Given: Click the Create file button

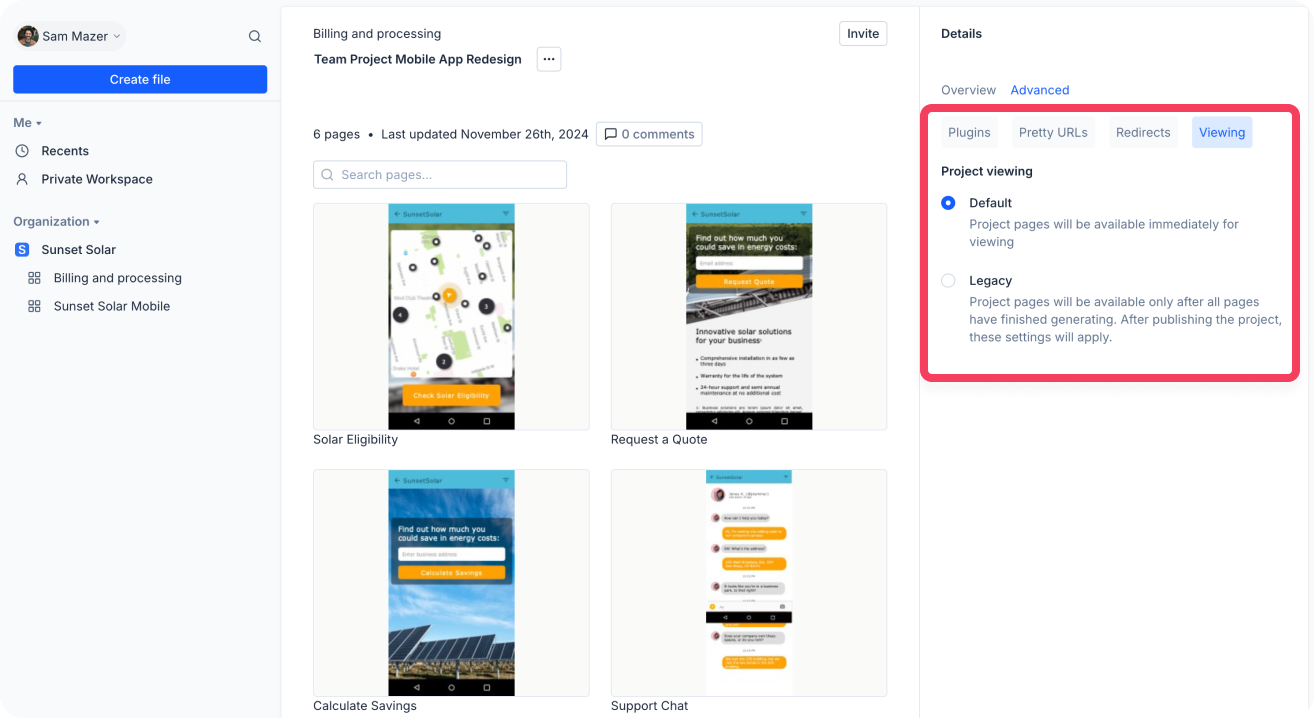Looking at the screenshot, I should pos(140,79).
